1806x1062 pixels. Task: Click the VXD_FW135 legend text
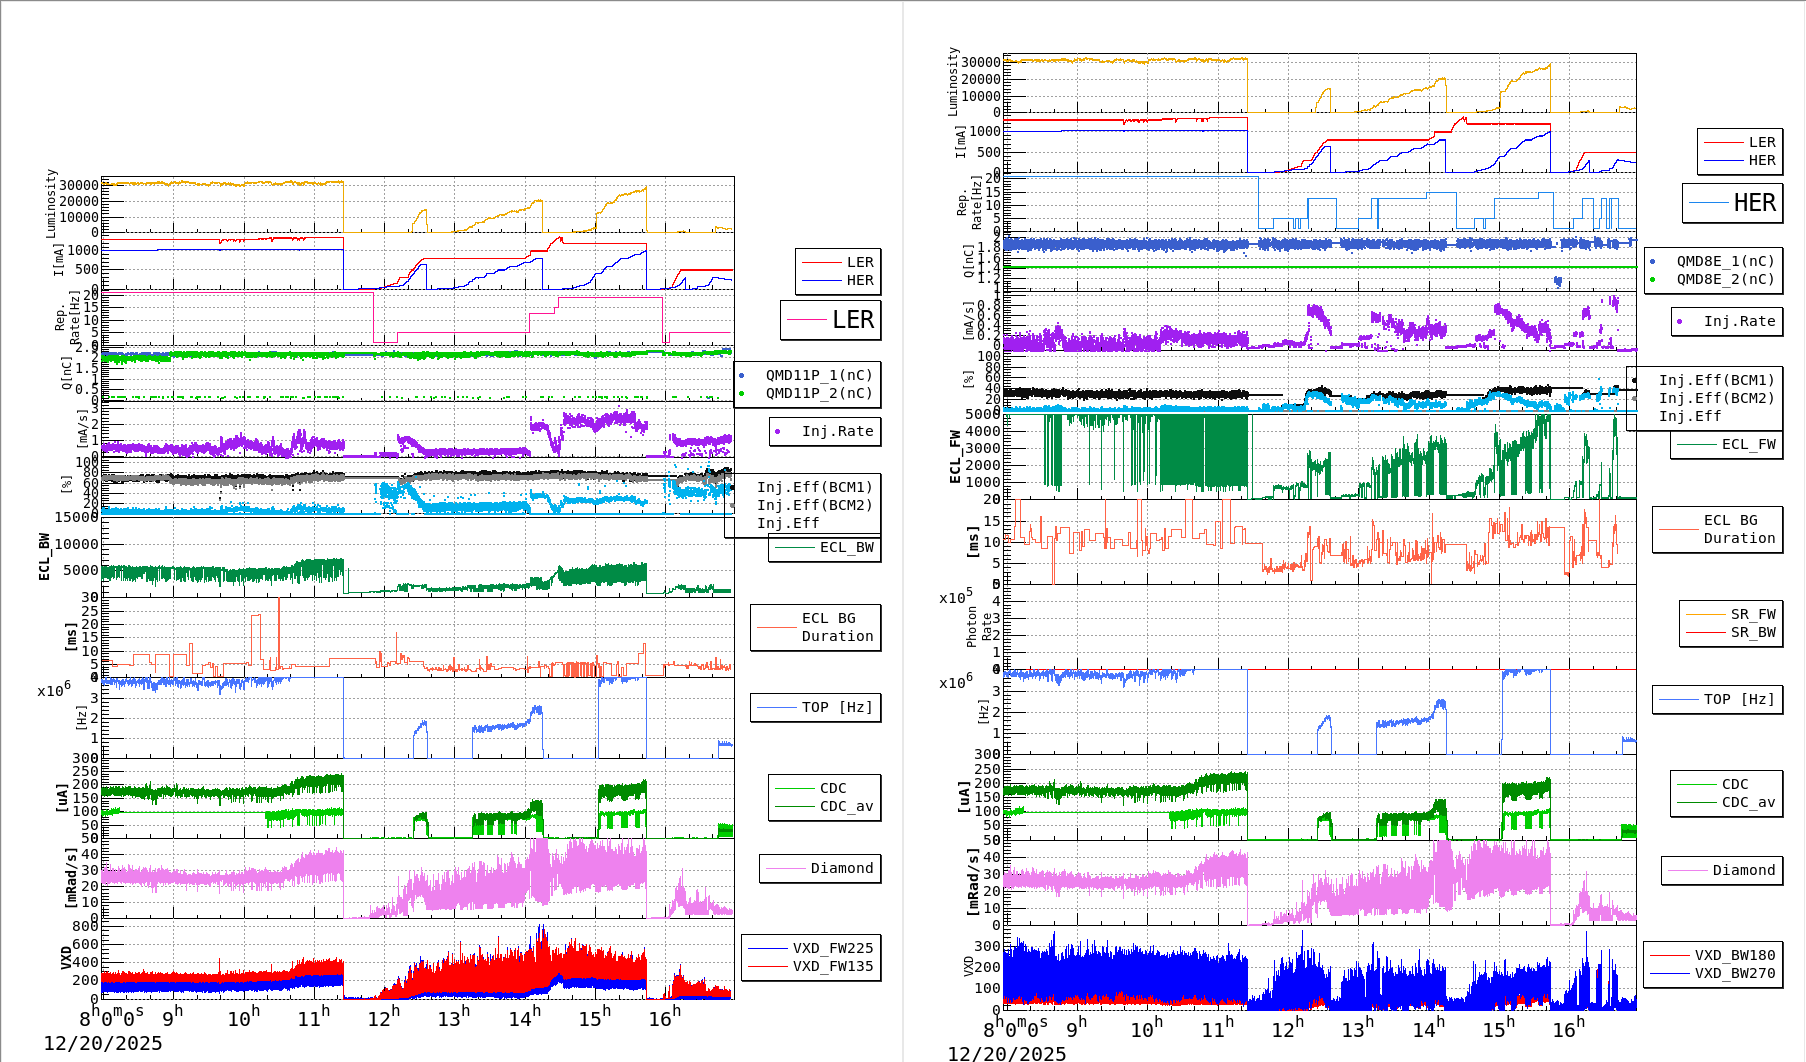pyautogui.click(x=831, y=966)
